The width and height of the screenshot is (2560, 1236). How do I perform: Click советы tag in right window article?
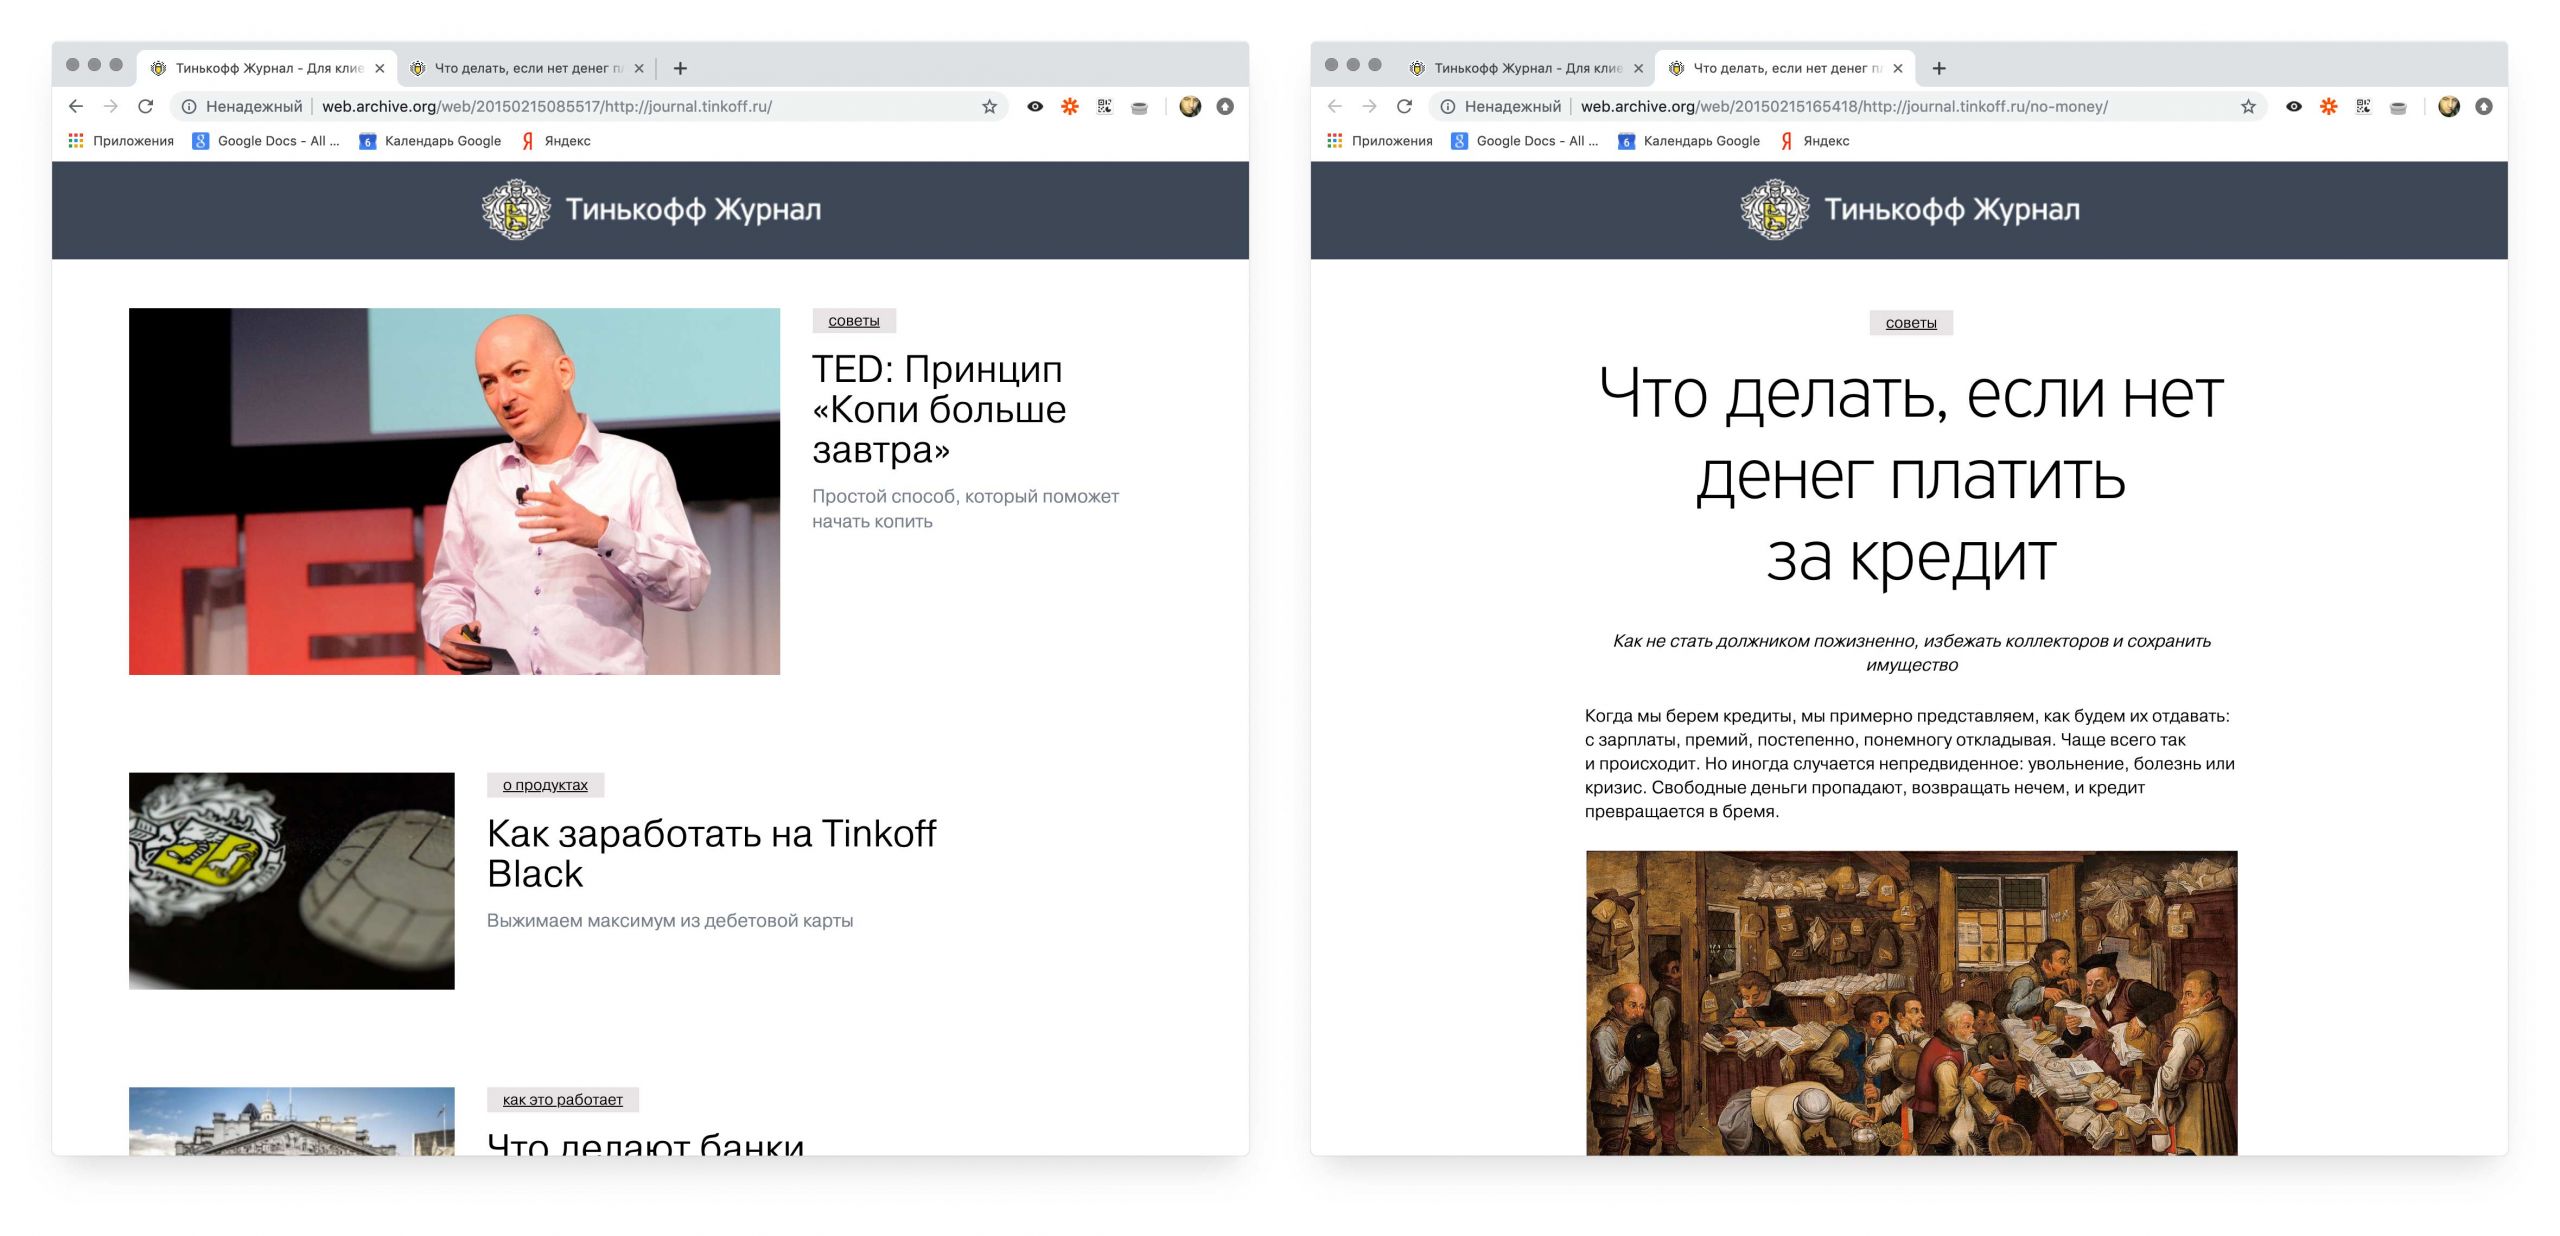[x=1911, y=323]
